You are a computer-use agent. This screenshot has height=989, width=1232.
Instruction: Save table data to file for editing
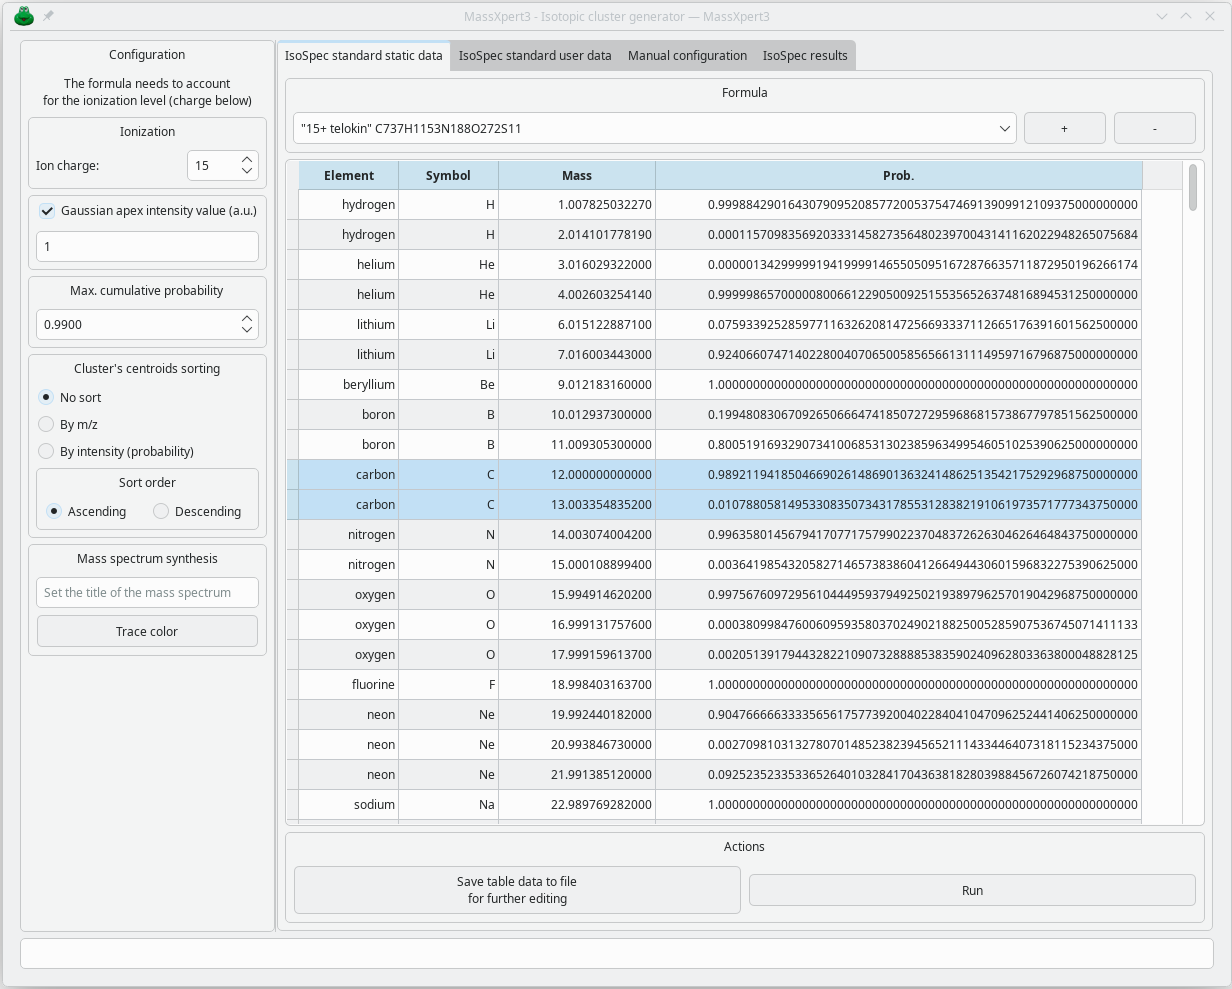(516, 889)
